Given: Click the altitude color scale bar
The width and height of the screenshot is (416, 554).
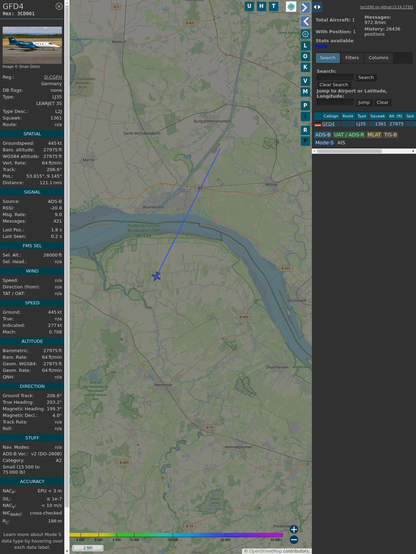Looking at the screenshot, I should click(176, 535).
